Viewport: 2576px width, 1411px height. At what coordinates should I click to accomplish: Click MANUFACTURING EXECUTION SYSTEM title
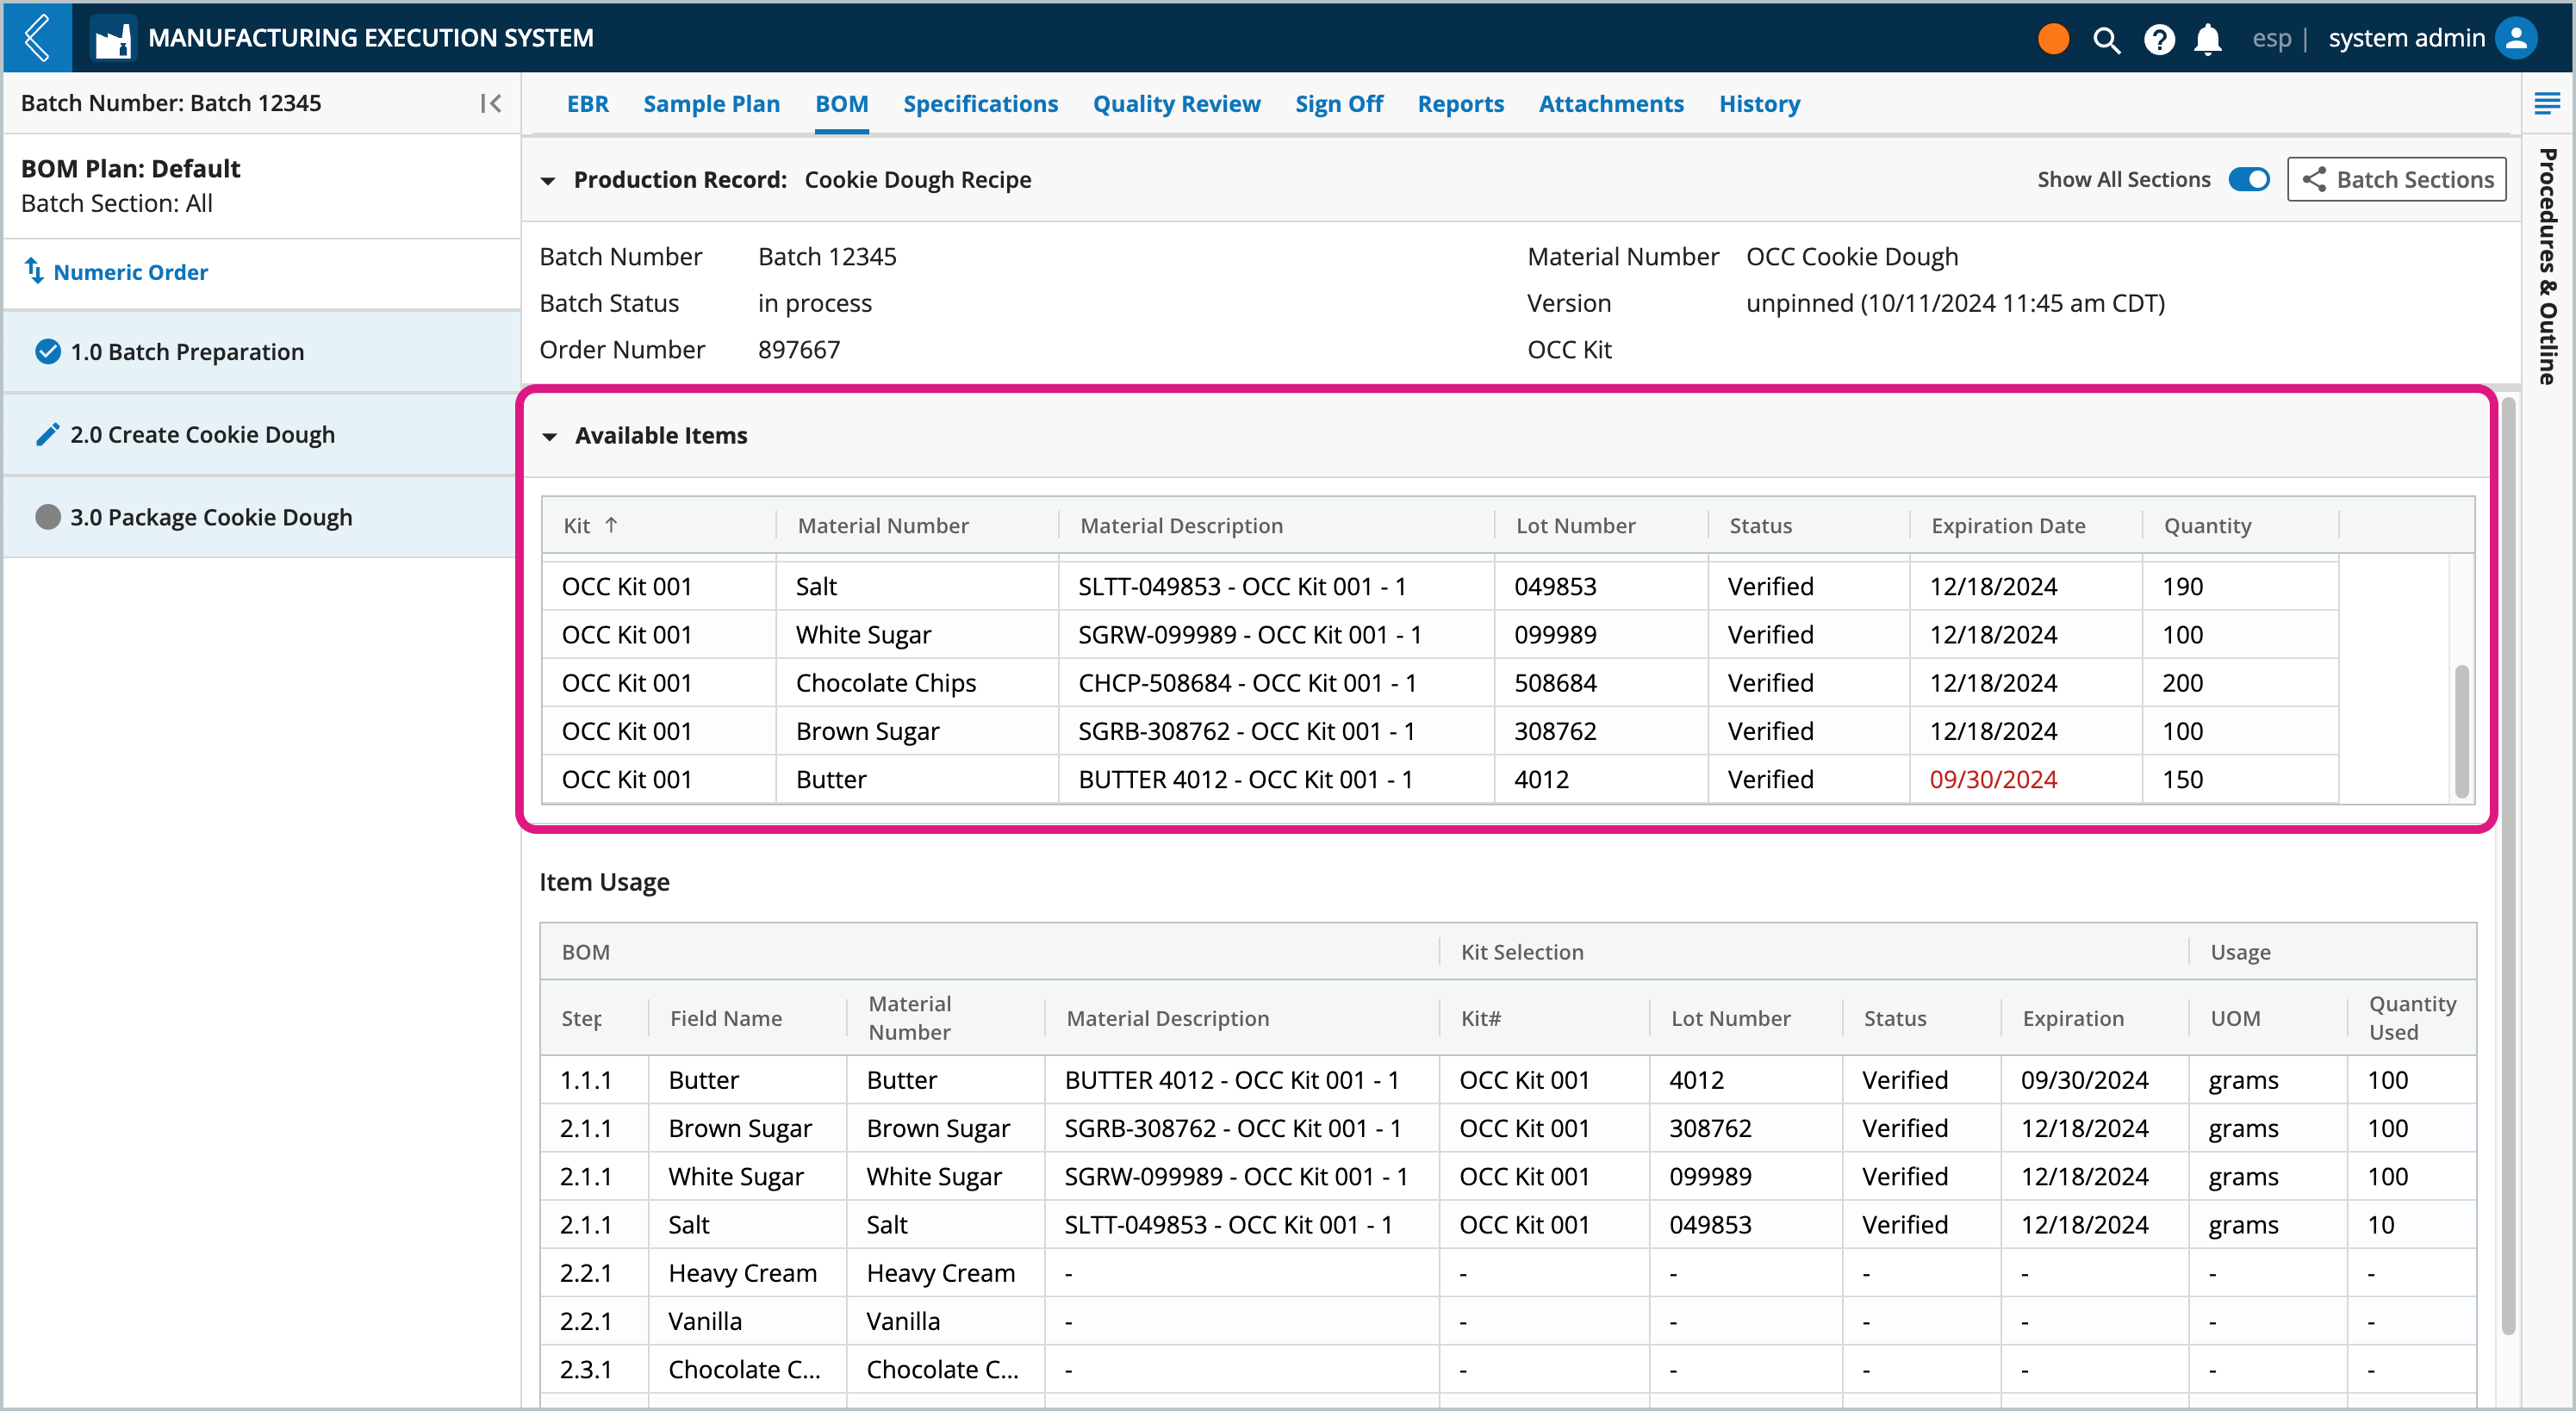370,38
